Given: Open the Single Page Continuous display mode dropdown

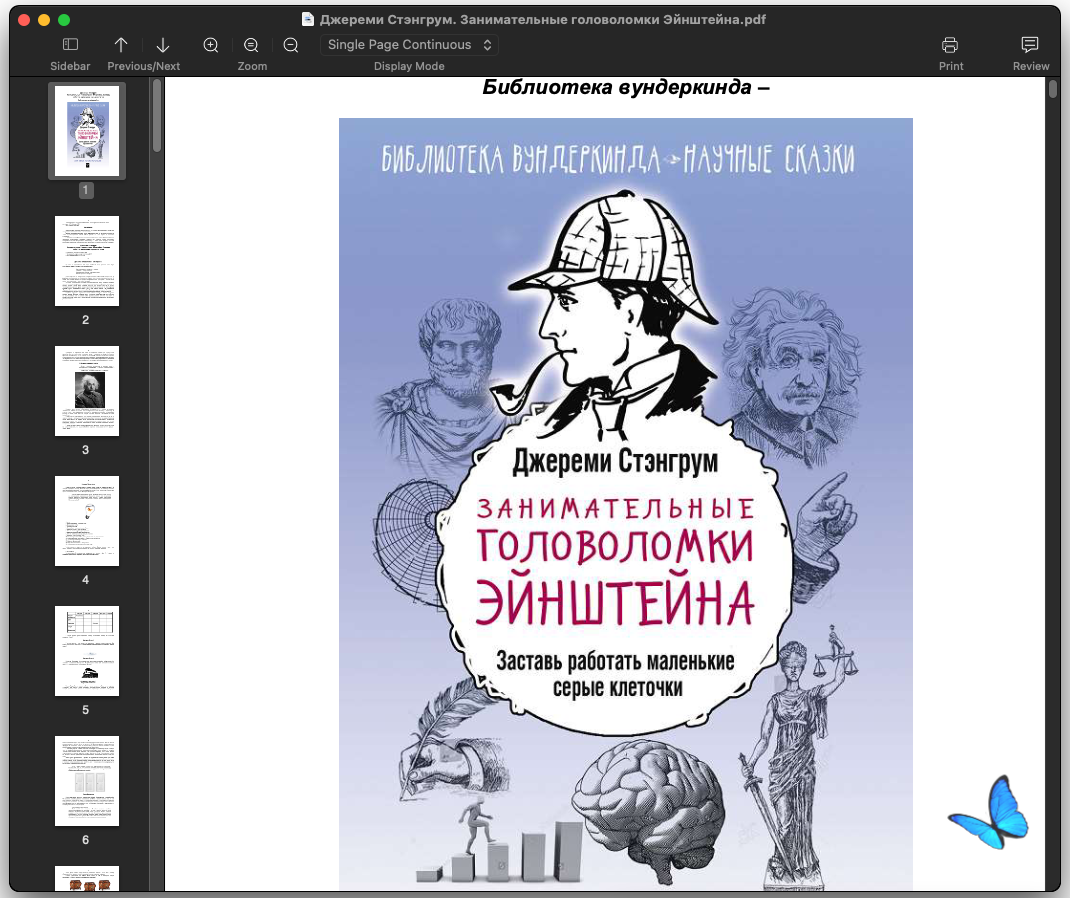Looking at the screenshot, I should (x=409, y=45).
